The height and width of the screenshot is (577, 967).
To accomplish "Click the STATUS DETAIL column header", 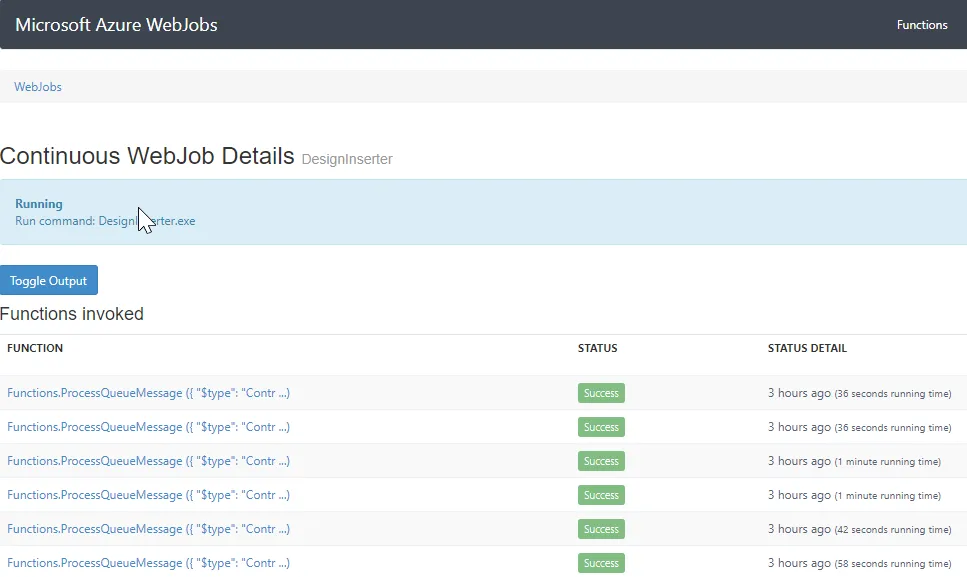I will [807, 348].
